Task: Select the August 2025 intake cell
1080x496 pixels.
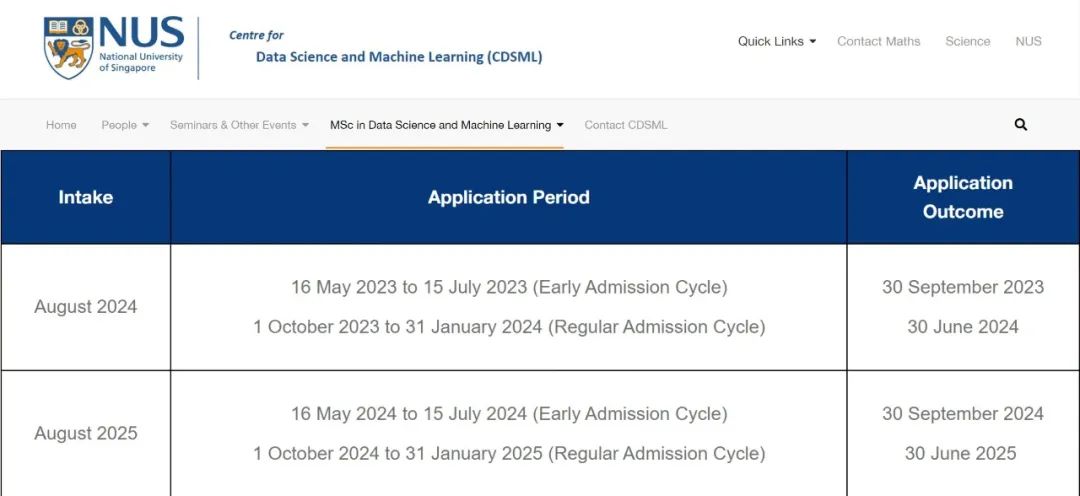Action: click(x=85, y=433)
